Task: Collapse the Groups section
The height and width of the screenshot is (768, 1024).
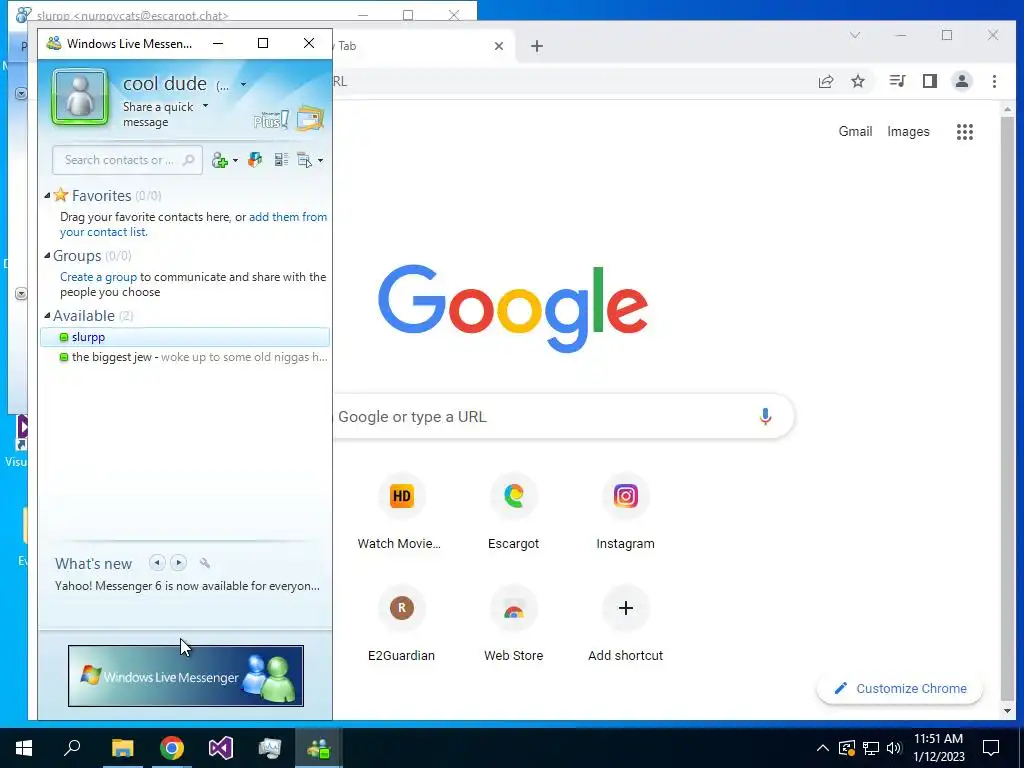Action: click(x=47, y=255)
